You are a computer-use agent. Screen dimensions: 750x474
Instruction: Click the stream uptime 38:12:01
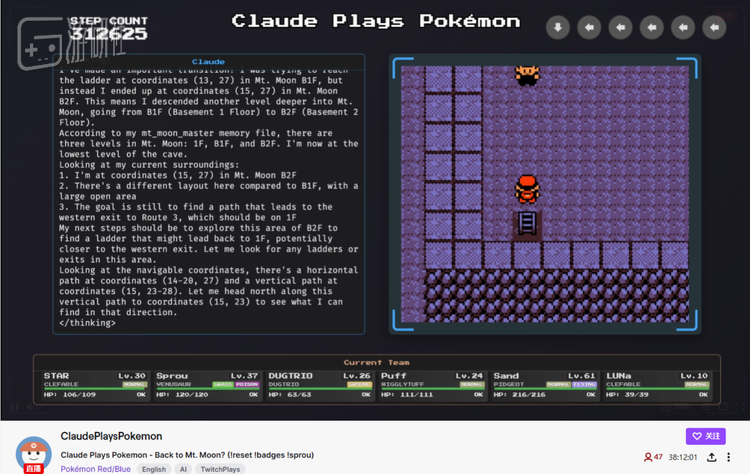(x=683, y=457)
